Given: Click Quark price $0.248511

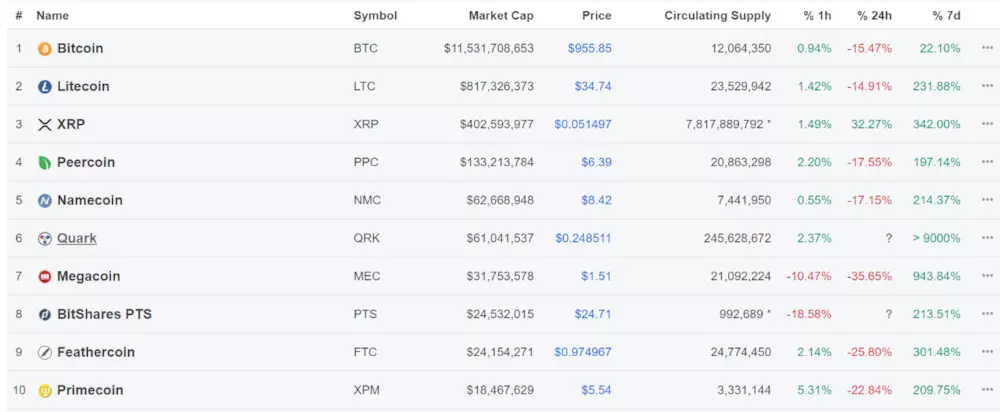Looking at the screenshot, I should (x=583, y=238).
